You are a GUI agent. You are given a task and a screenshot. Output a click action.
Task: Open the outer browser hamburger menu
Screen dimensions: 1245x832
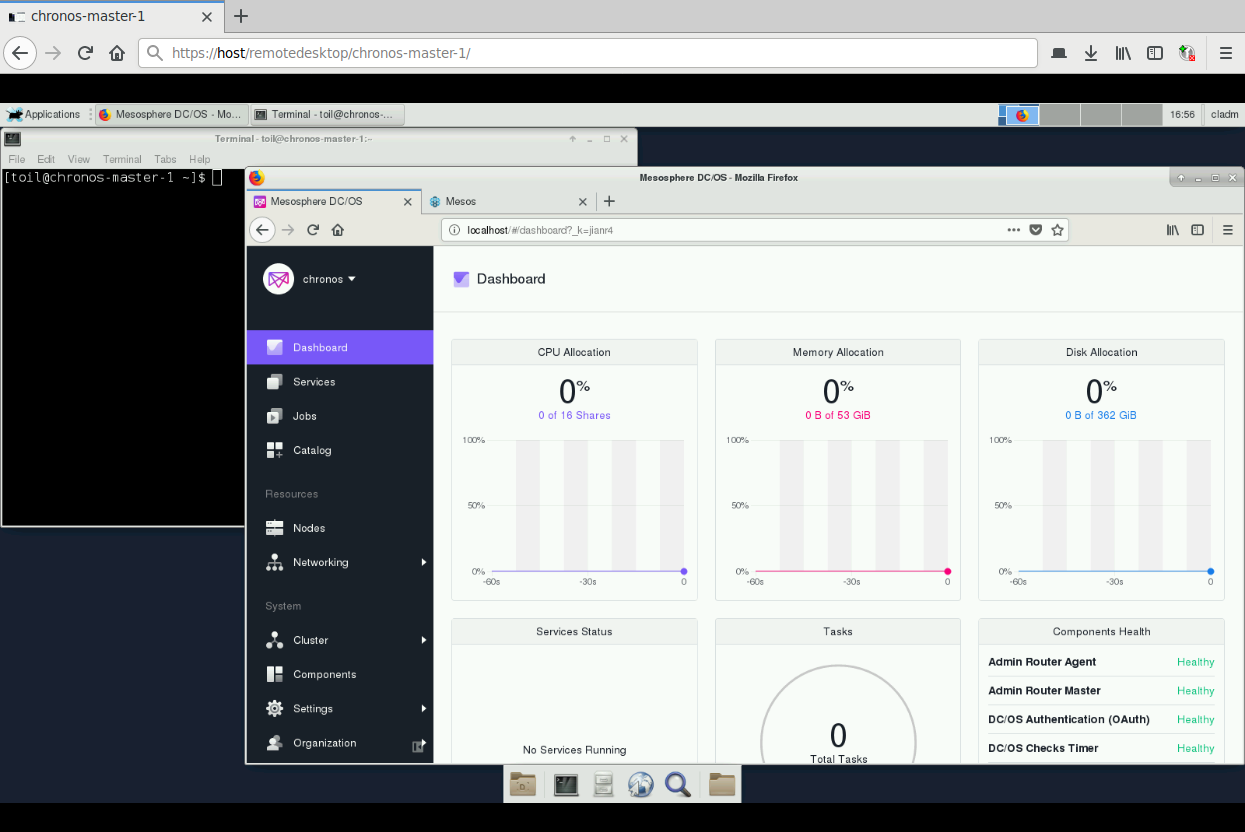pyautogui.click(x=1226, y=53)
